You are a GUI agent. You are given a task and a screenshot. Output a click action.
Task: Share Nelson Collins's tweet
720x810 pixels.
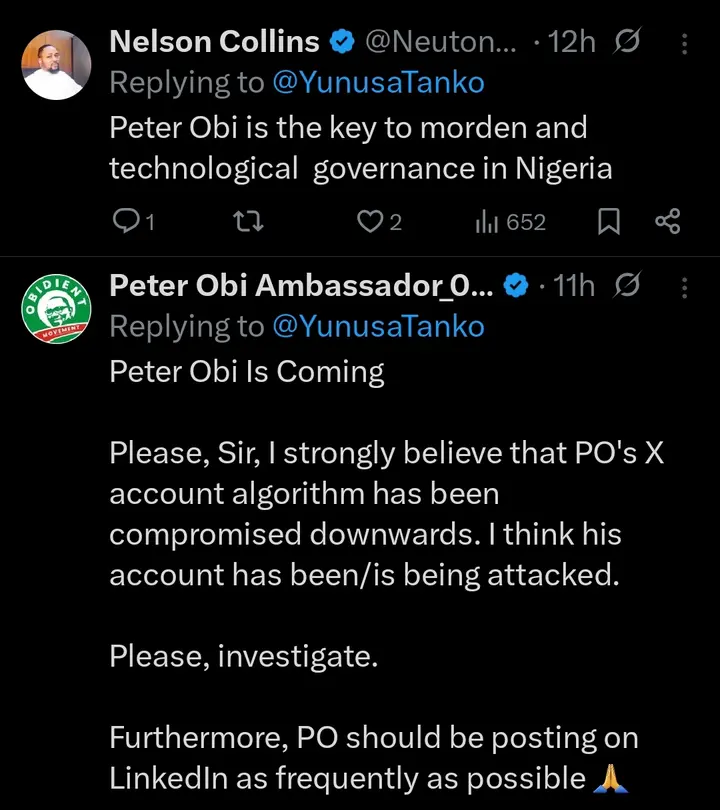[667, 222]
